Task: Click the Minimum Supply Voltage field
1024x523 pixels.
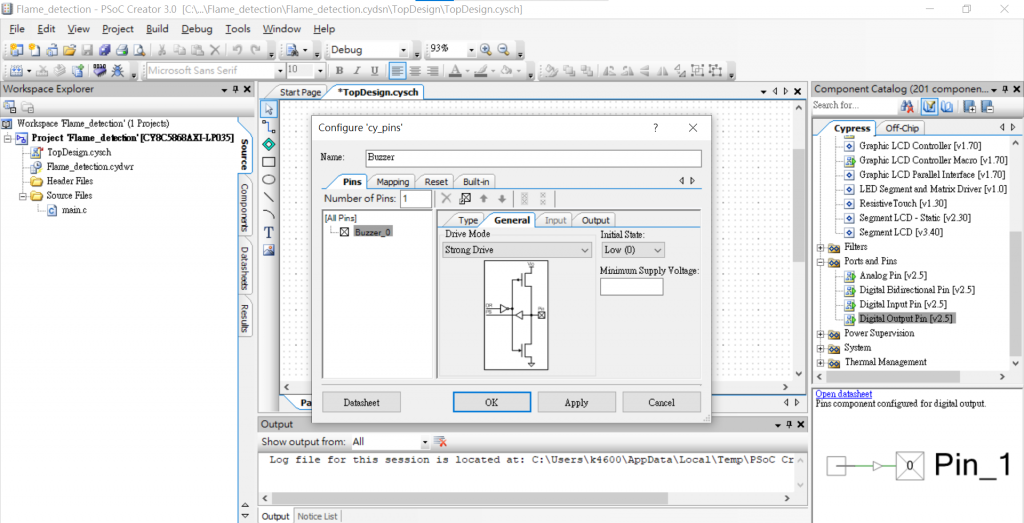Action: coord(632,287)
